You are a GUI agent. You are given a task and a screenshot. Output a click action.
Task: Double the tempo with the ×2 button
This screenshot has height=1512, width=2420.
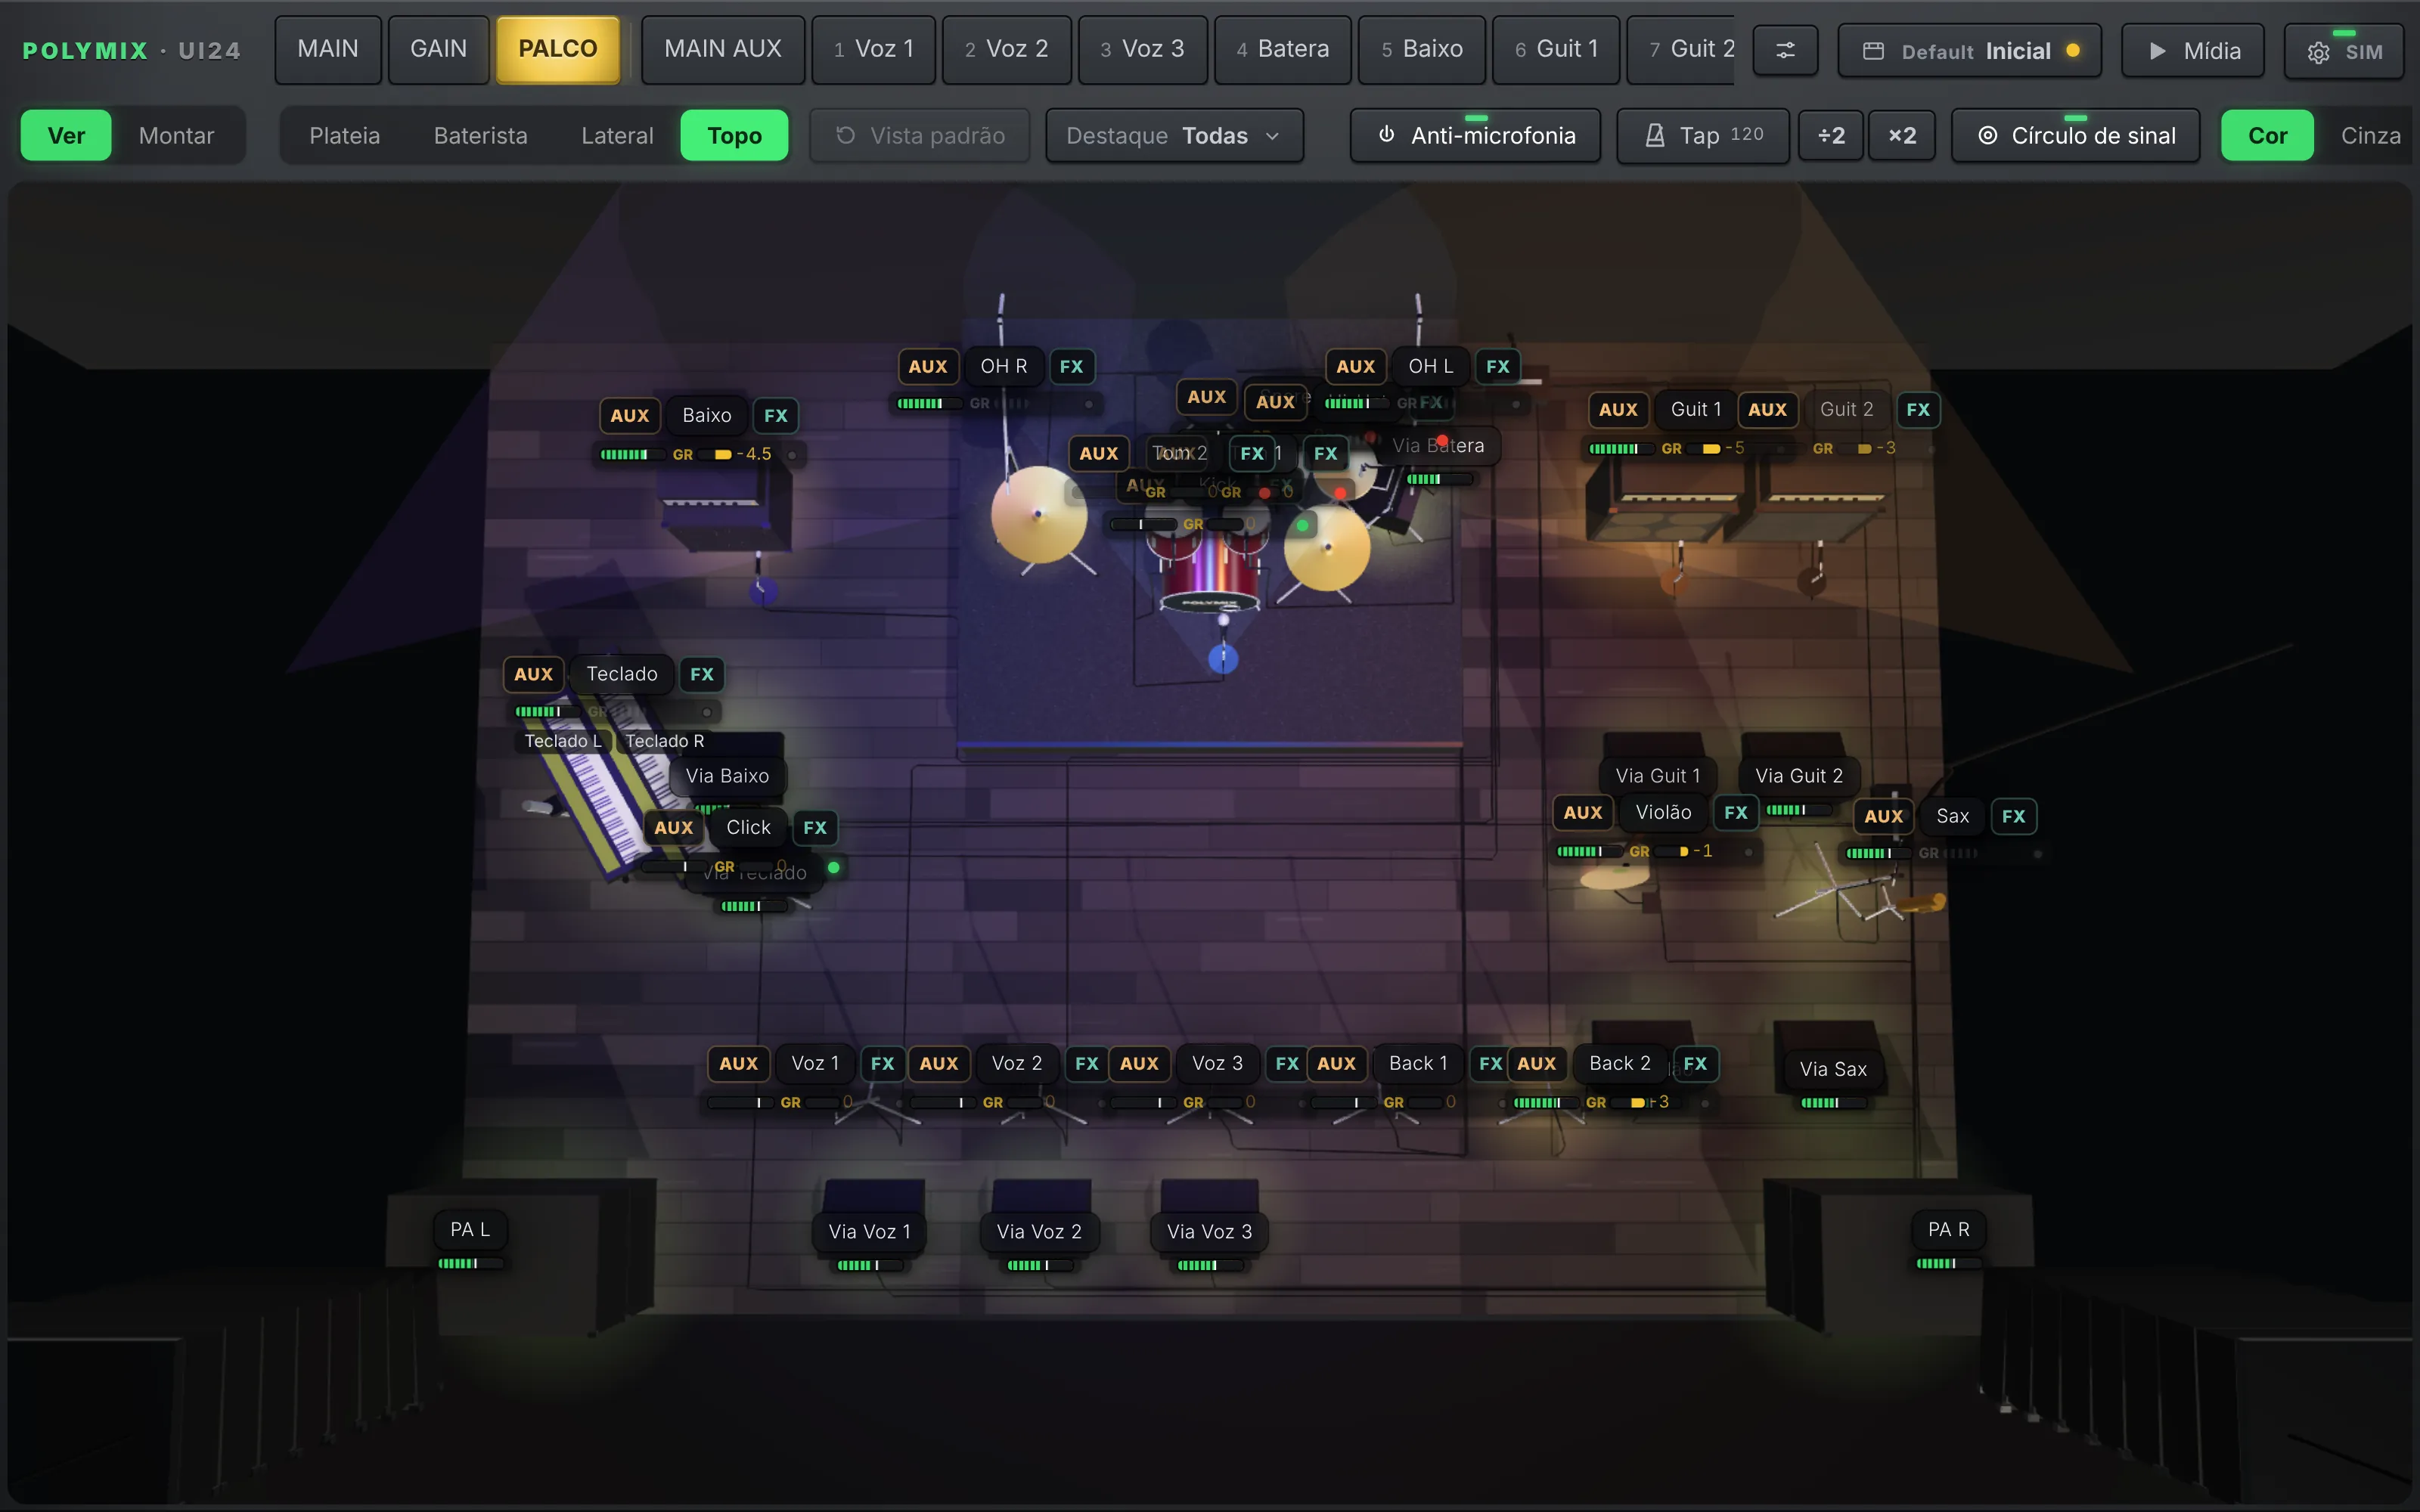pos(1902,135)
